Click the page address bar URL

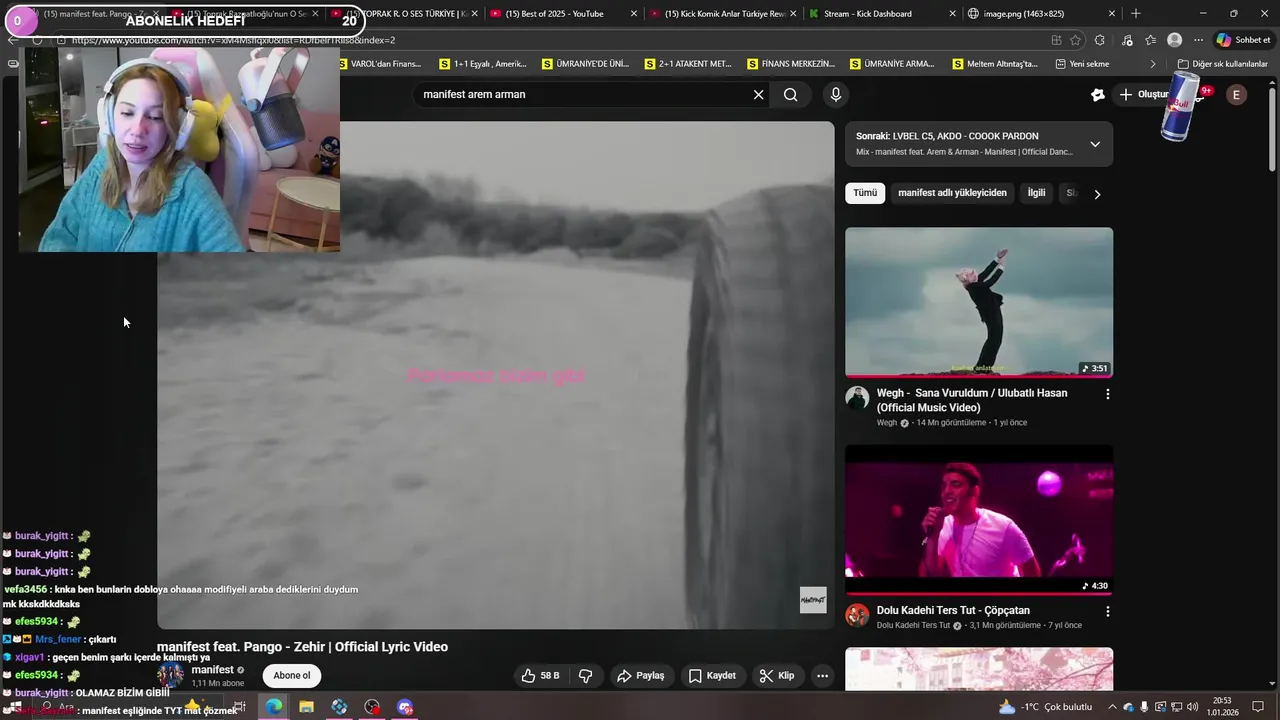click(233, 40)
